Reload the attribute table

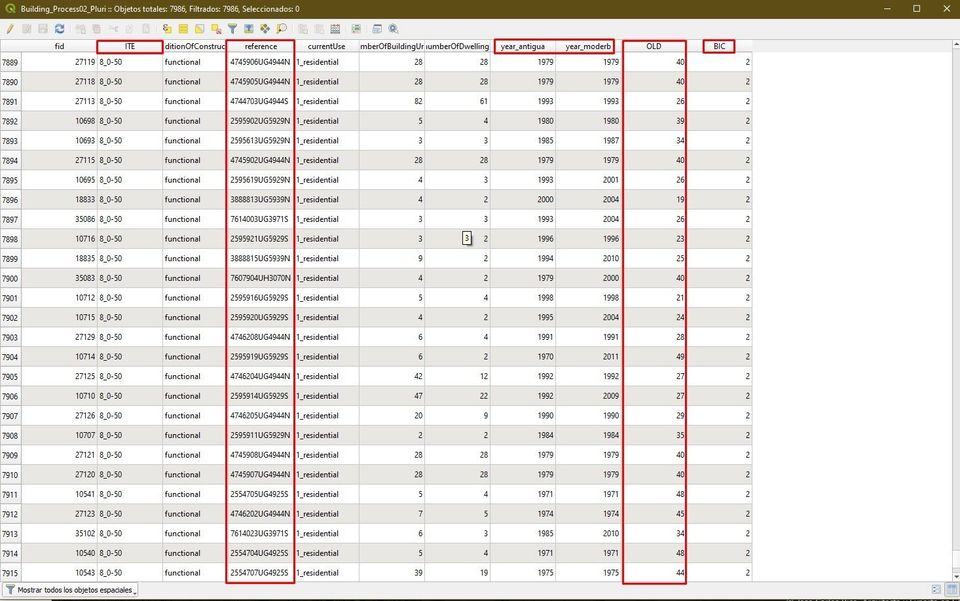click(x=60, y=29)
